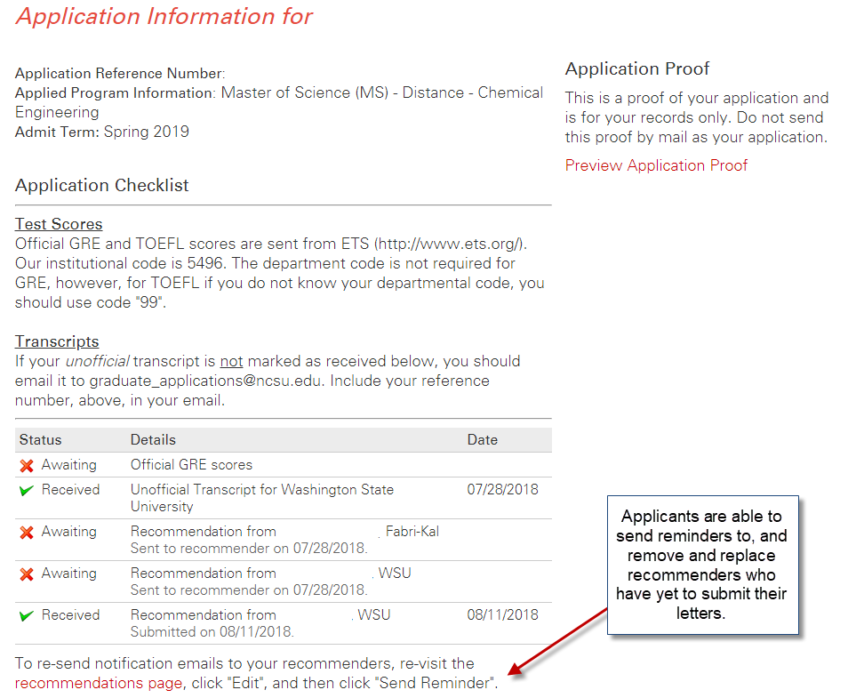The height and width of the screenshot is (698, 848).
Task: Click the green checkmark beside Unofficial Transcript row
Action: [x=27, y=490]
